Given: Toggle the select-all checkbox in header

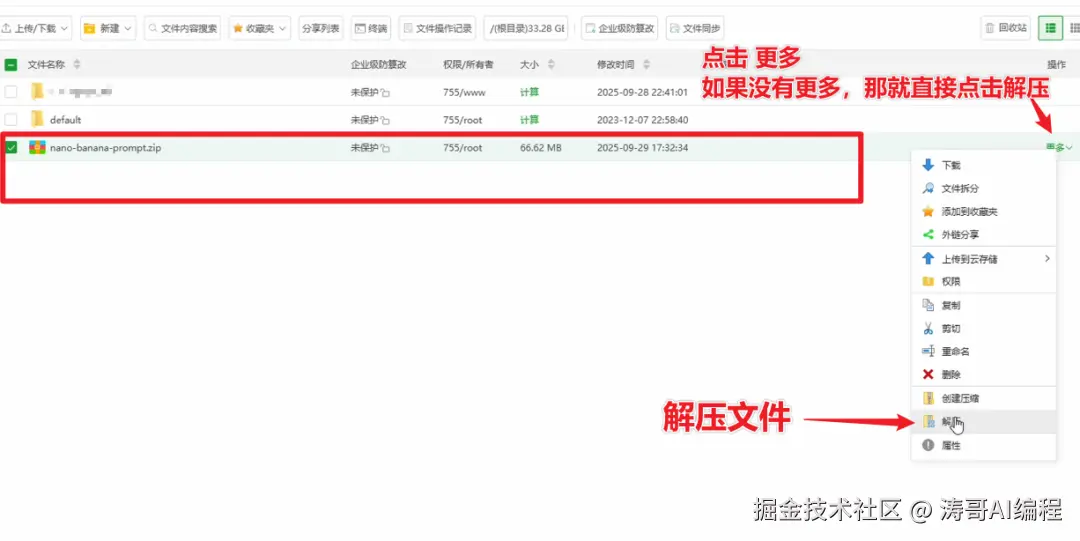Looking at the screenshot, I should pos(10,65).
